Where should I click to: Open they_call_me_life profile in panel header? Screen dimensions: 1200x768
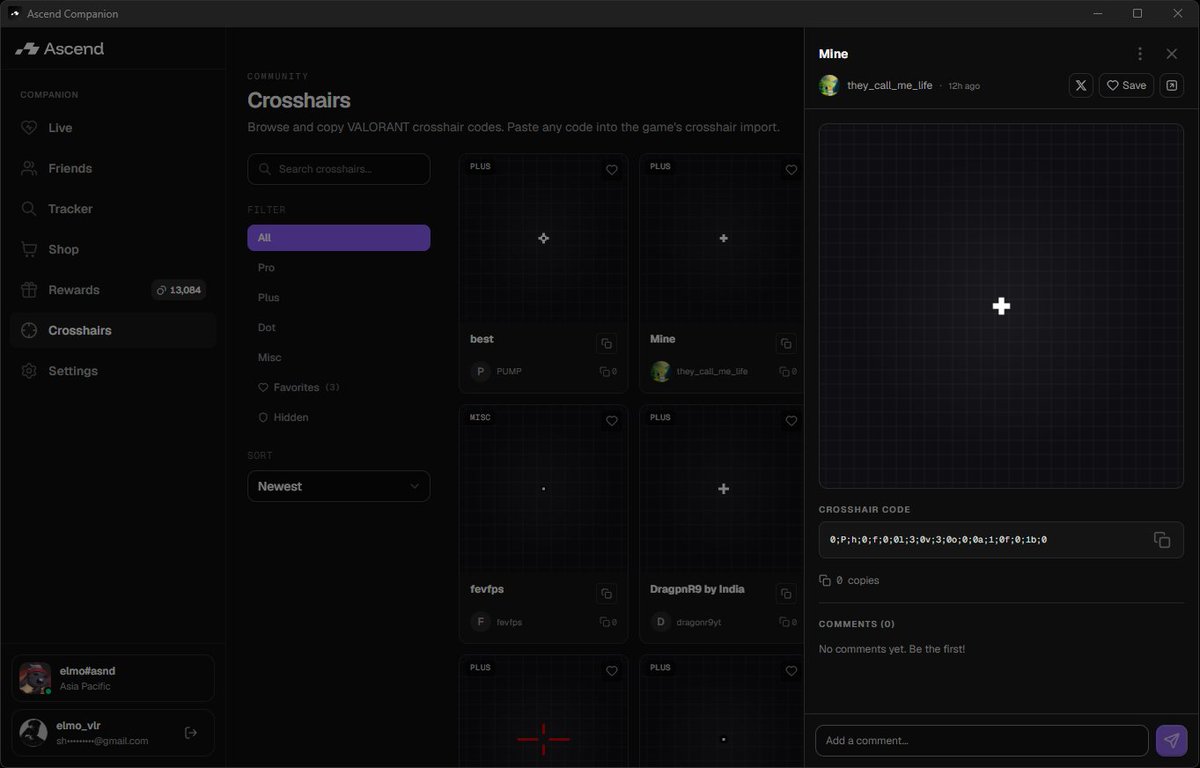(876, 86)
